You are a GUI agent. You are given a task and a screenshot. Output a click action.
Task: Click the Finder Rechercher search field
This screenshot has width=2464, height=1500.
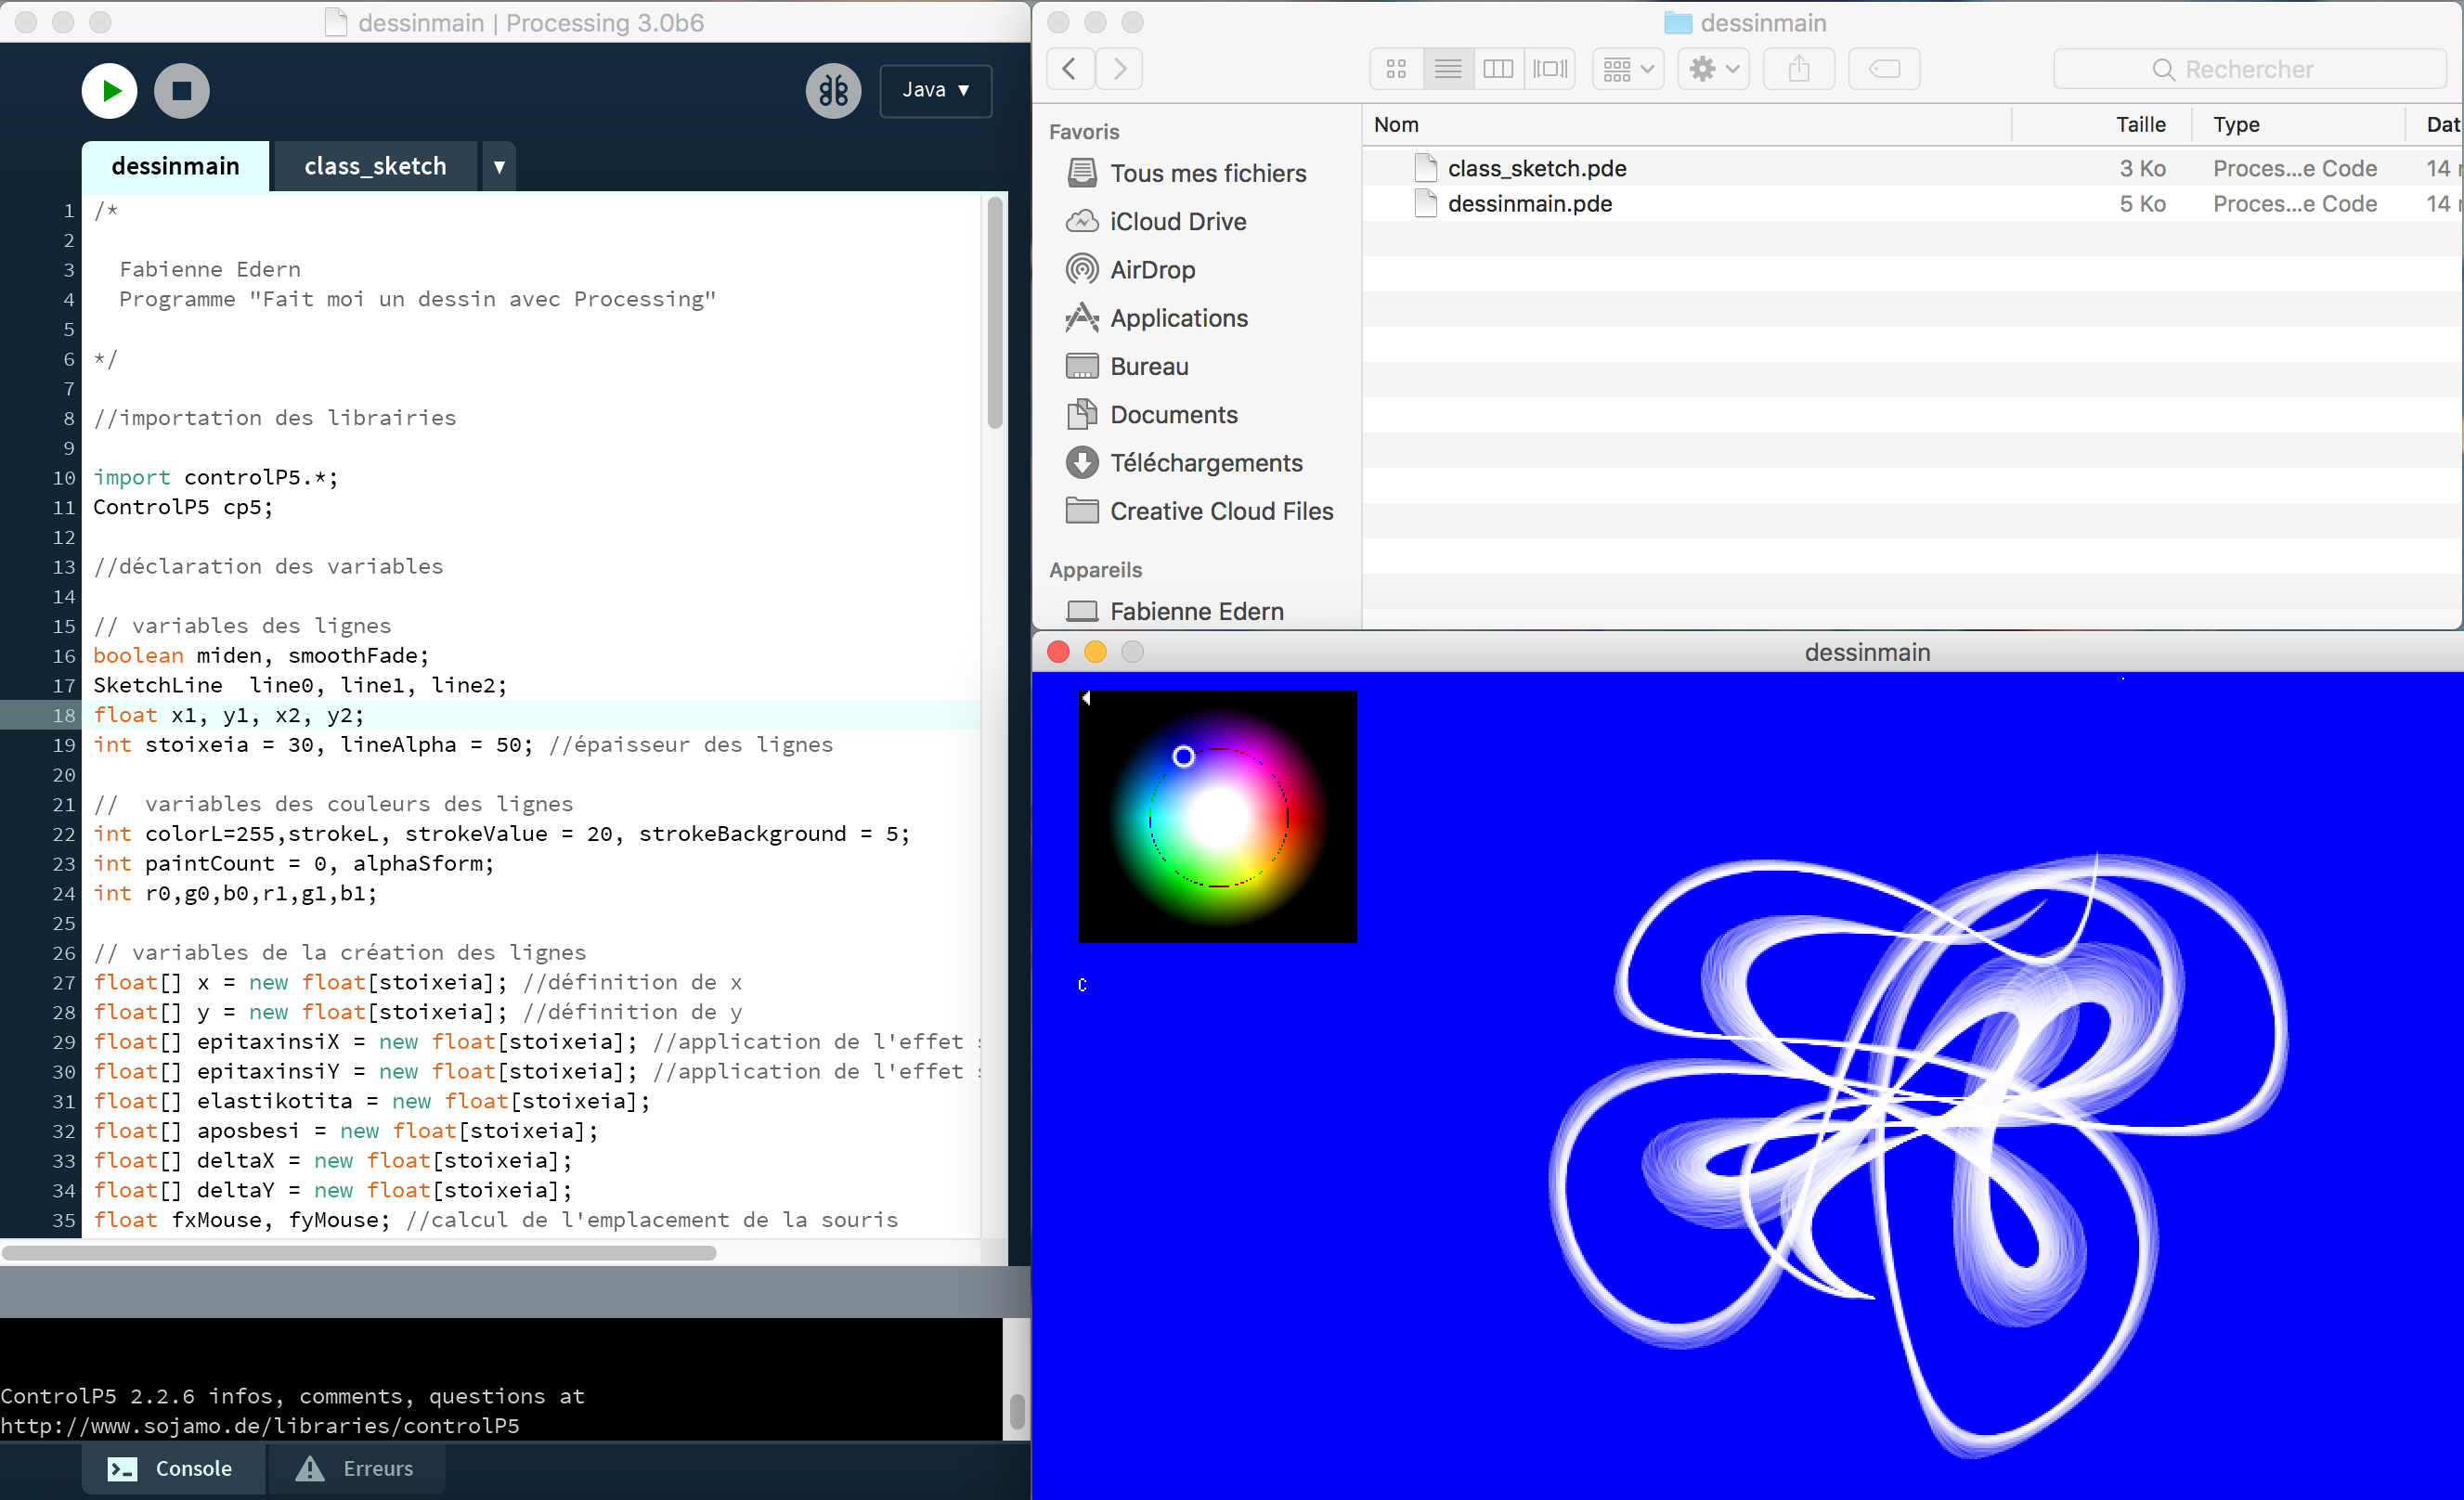pyautogui.click(x=2248, y=69)
